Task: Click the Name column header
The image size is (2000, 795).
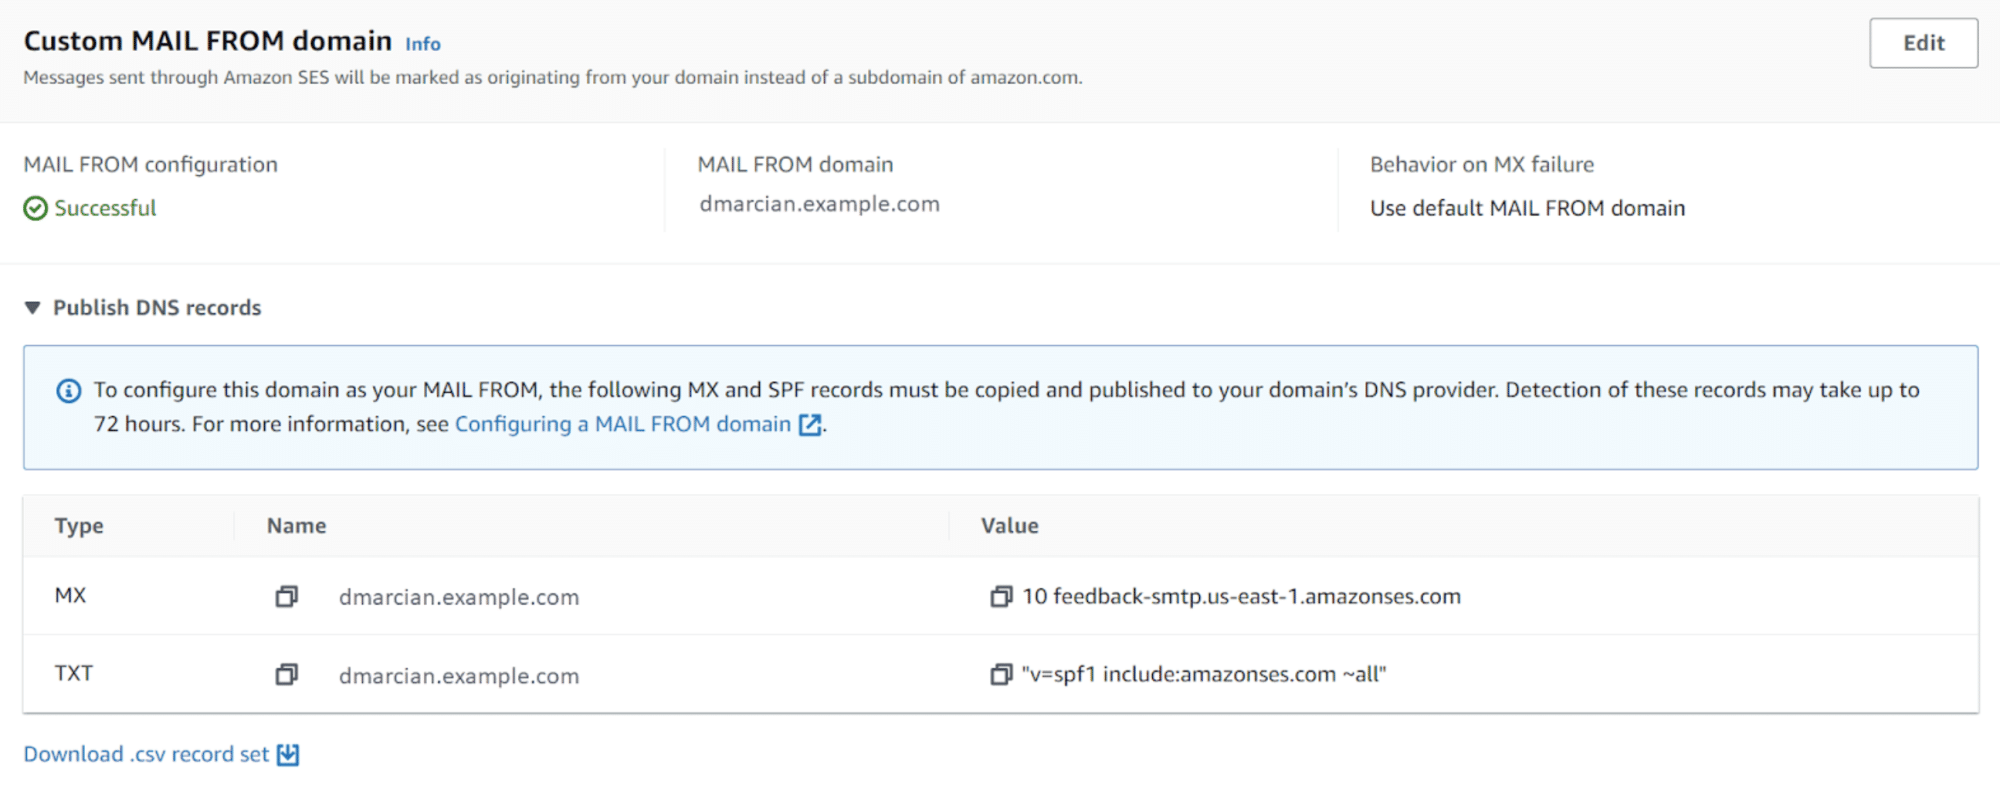Action: (x=296, y=526)
